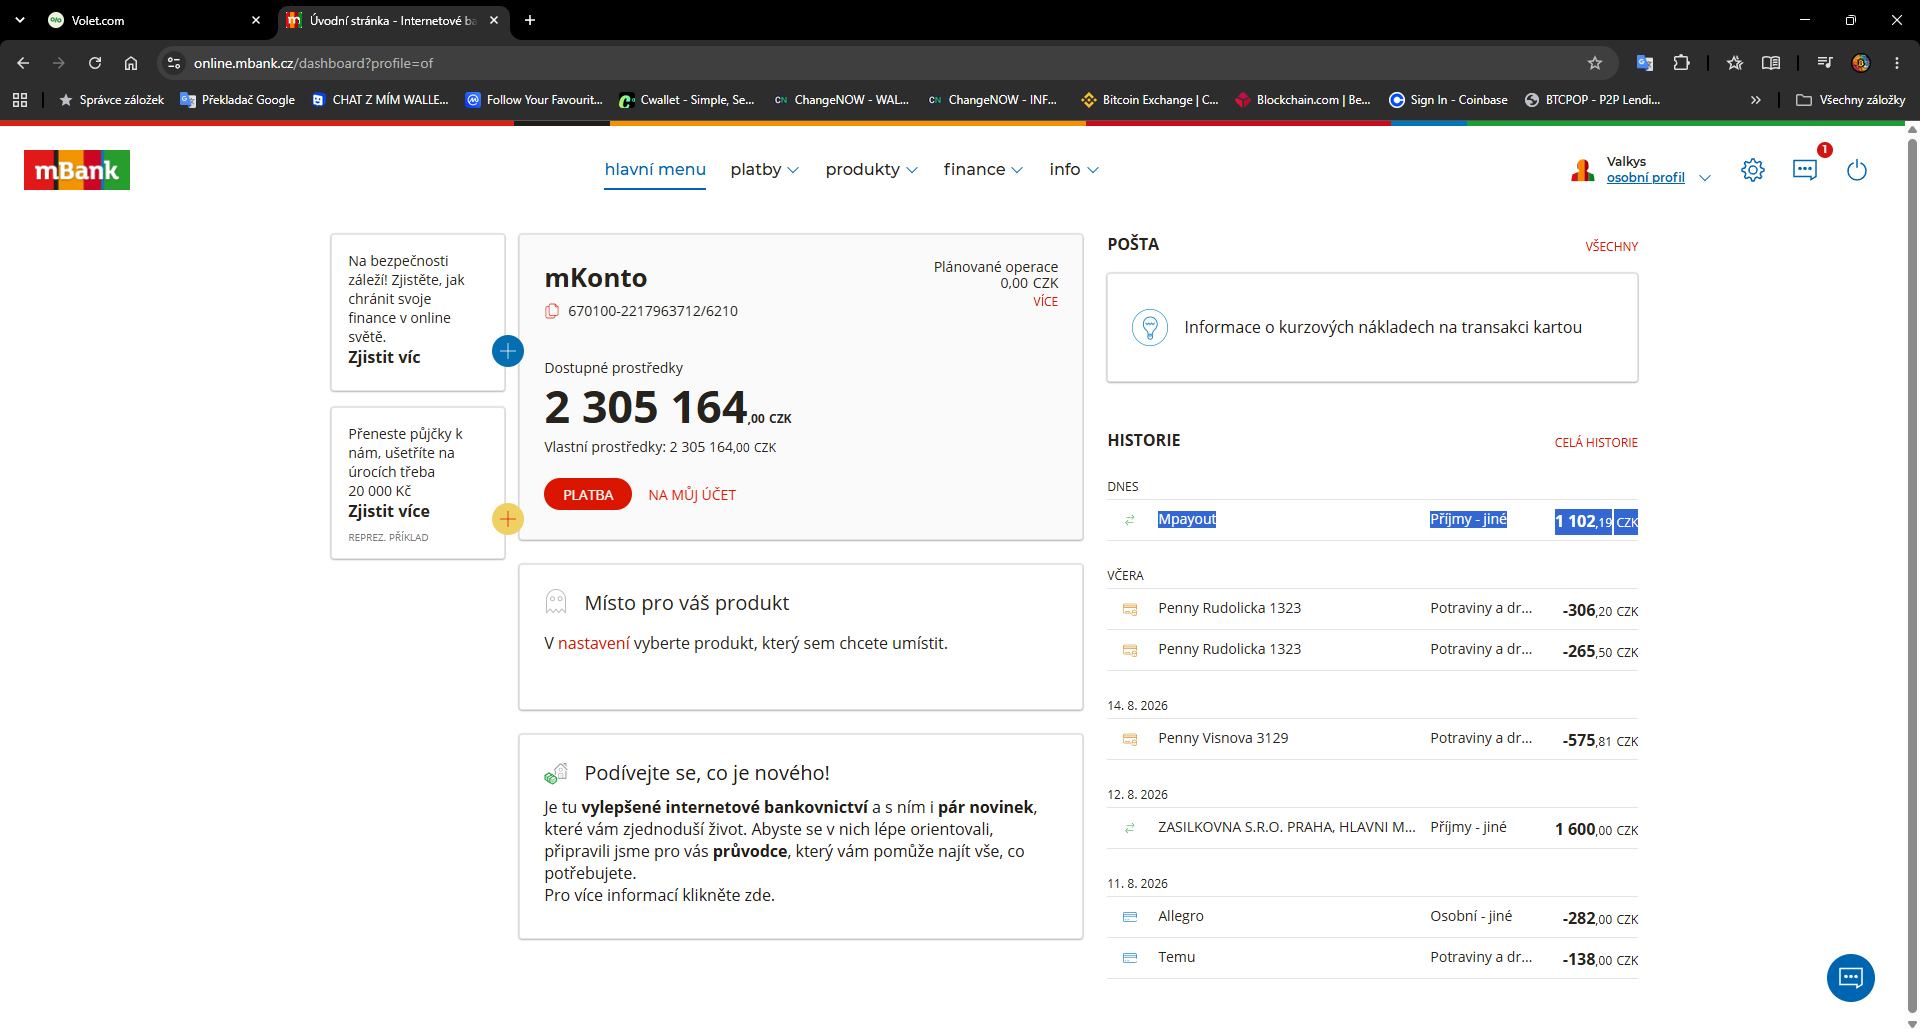Open browser three-dot menu
The height and width of the screenshot is (1029, 1920).
(1897, 63)
